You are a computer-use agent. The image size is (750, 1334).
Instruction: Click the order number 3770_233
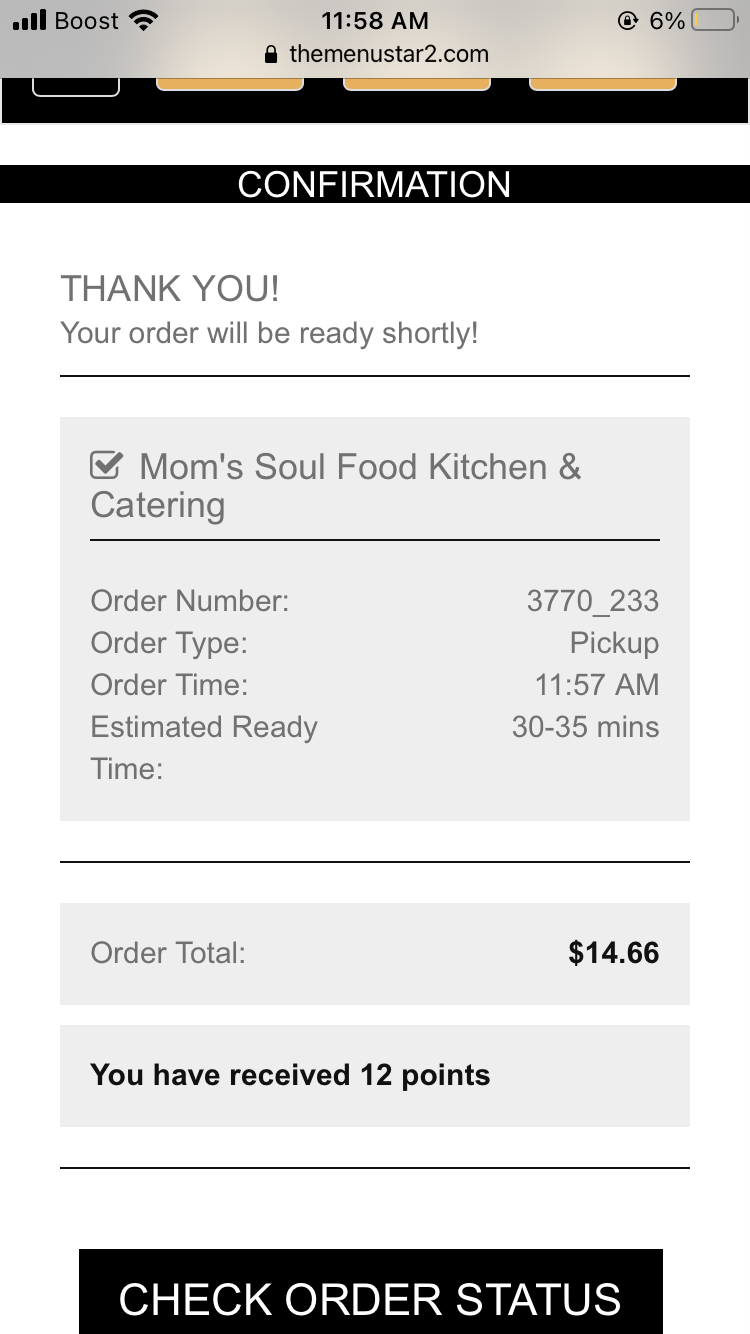[x=592, y=600]
